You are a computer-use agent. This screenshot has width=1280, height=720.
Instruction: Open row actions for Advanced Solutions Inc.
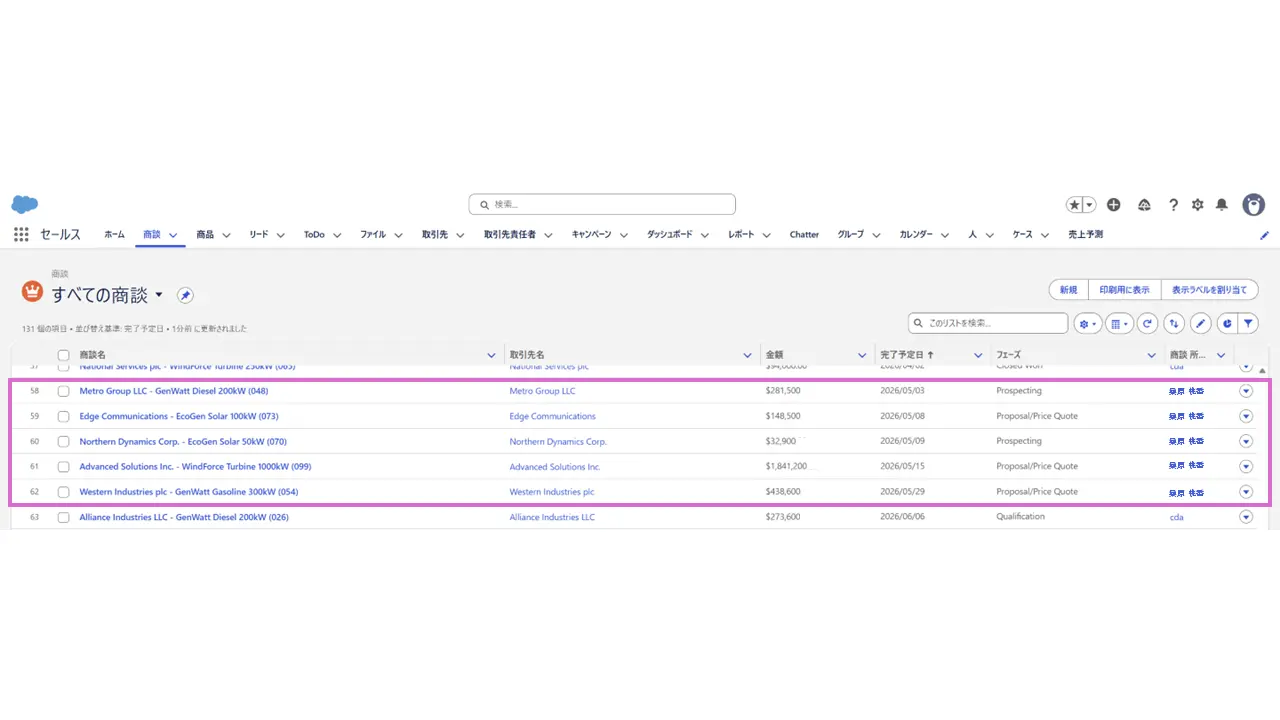[x=1246, y=466]
